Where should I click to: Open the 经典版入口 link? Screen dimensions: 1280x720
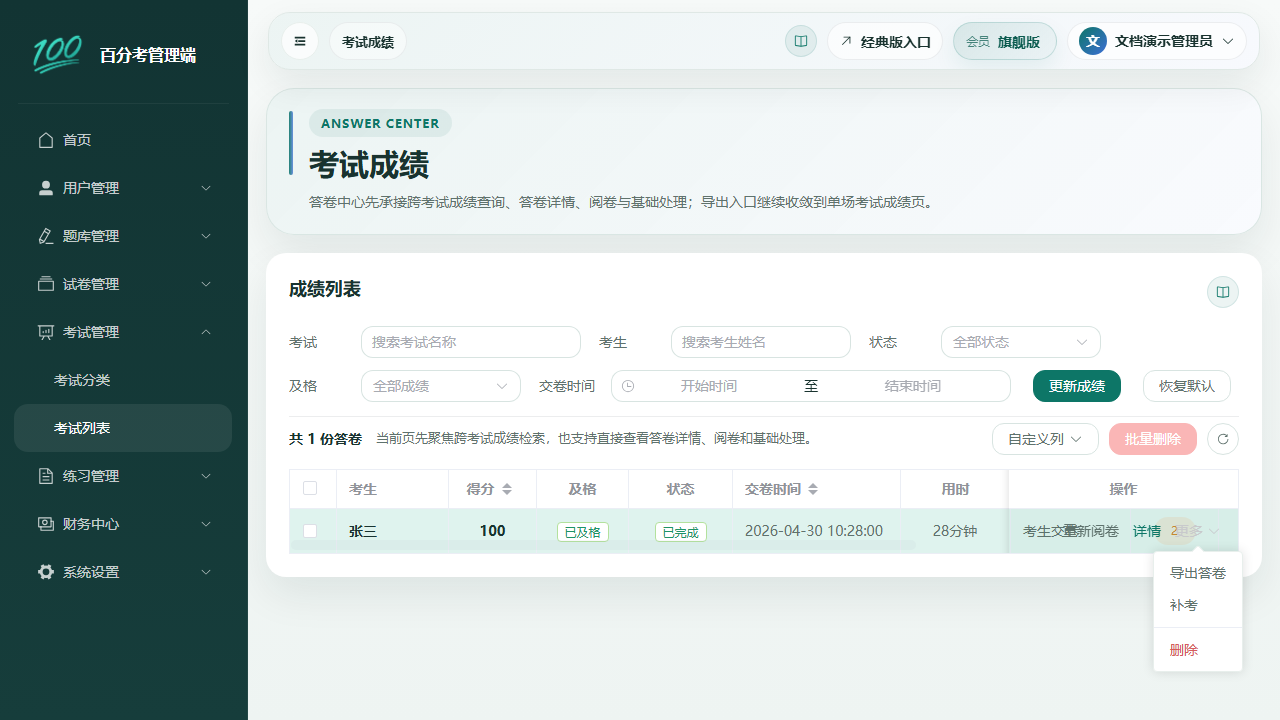point(885,41)
